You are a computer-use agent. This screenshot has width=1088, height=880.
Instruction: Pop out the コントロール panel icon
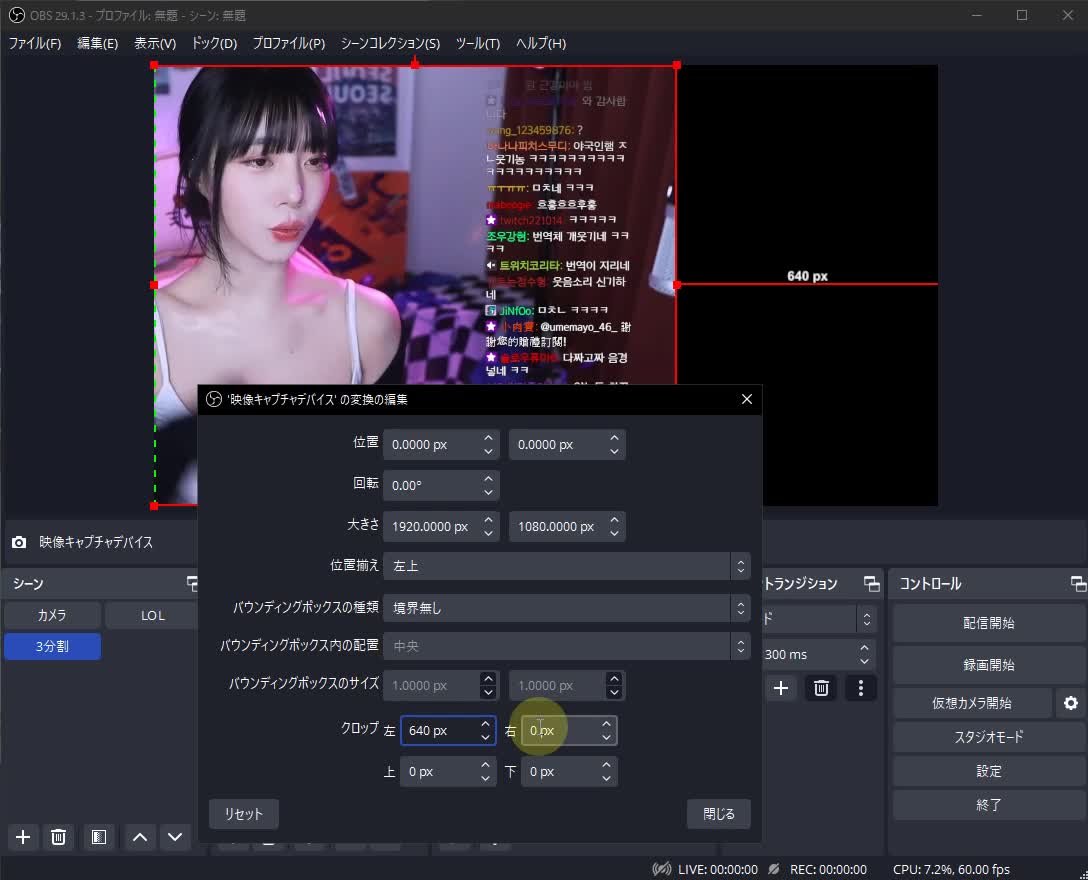1078,583
